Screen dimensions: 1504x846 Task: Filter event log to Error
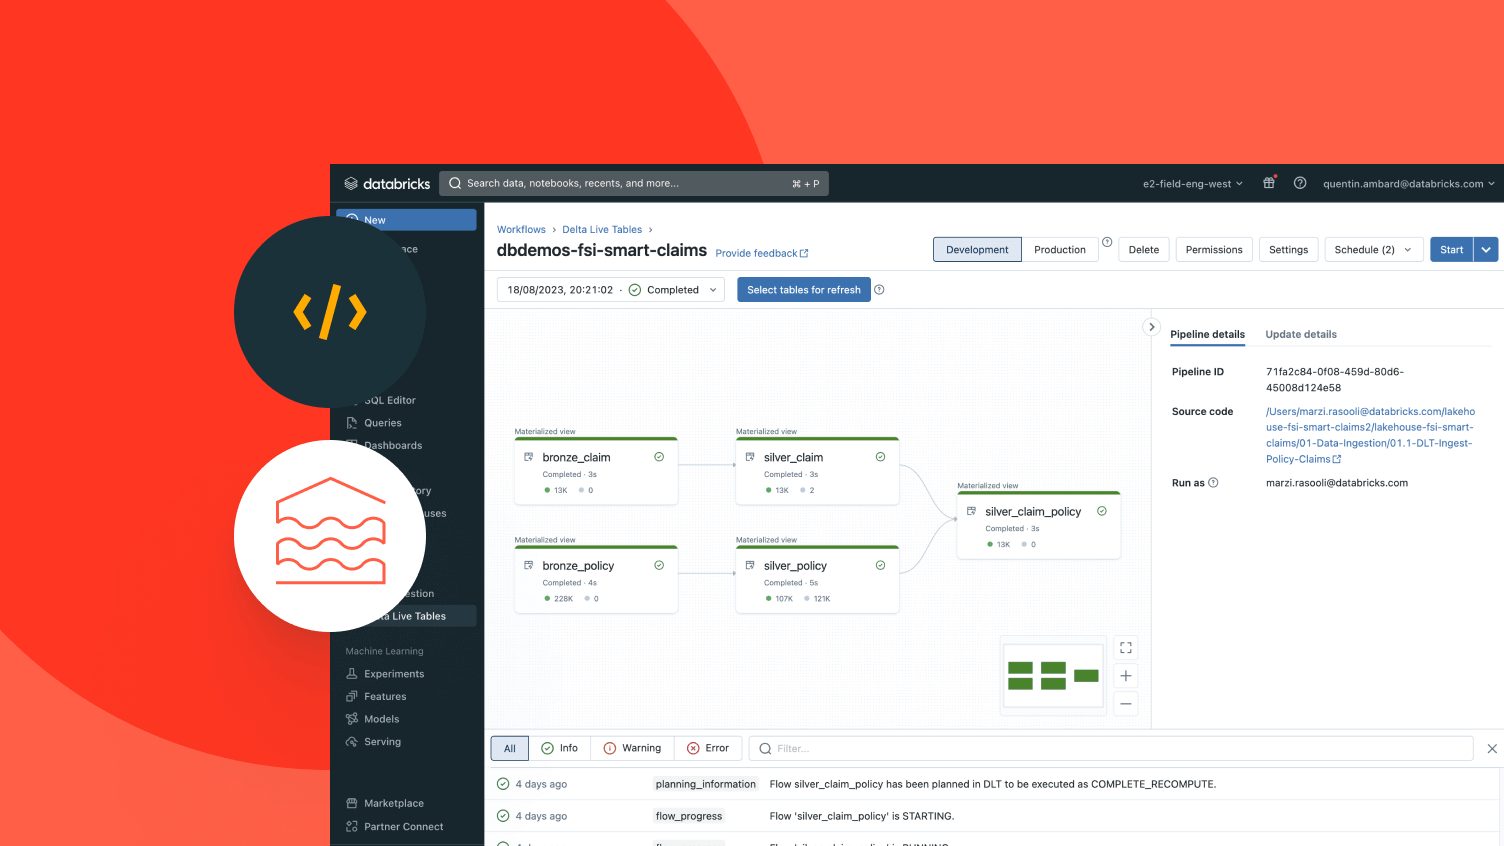(708, 748)
